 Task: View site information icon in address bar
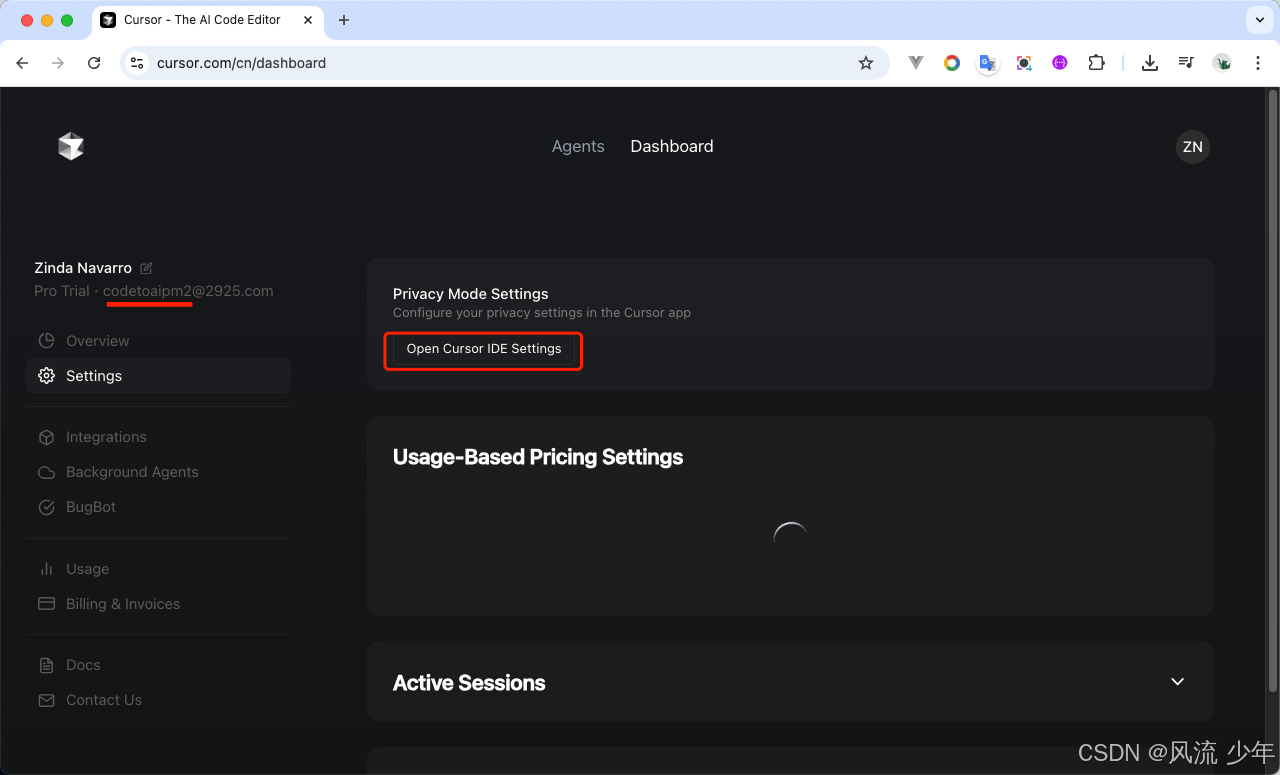click(137, 63)
